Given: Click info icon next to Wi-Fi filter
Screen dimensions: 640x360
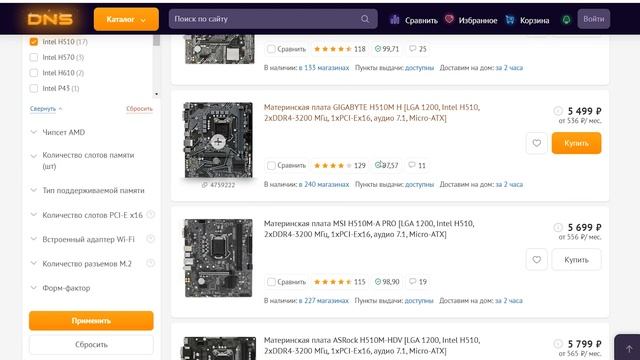Looking at the screenshot, I should pyautogui.click(x=151, y=239).
